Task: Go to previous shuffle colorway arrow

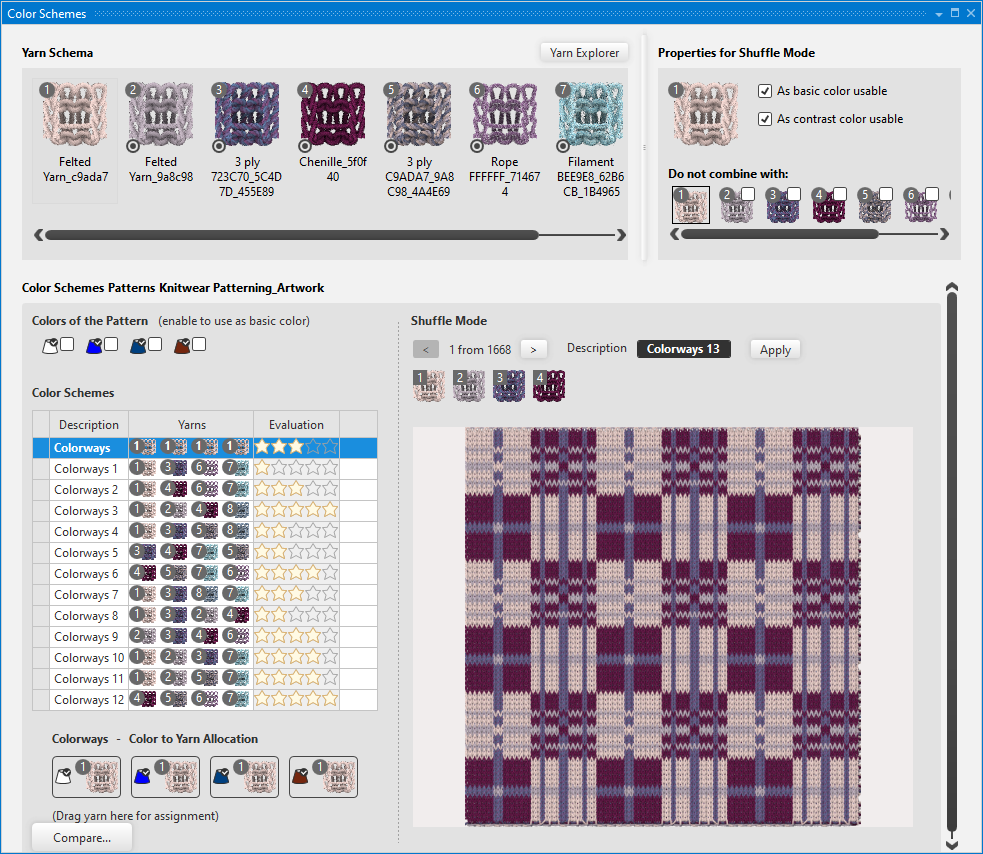Action: point(425,349)
